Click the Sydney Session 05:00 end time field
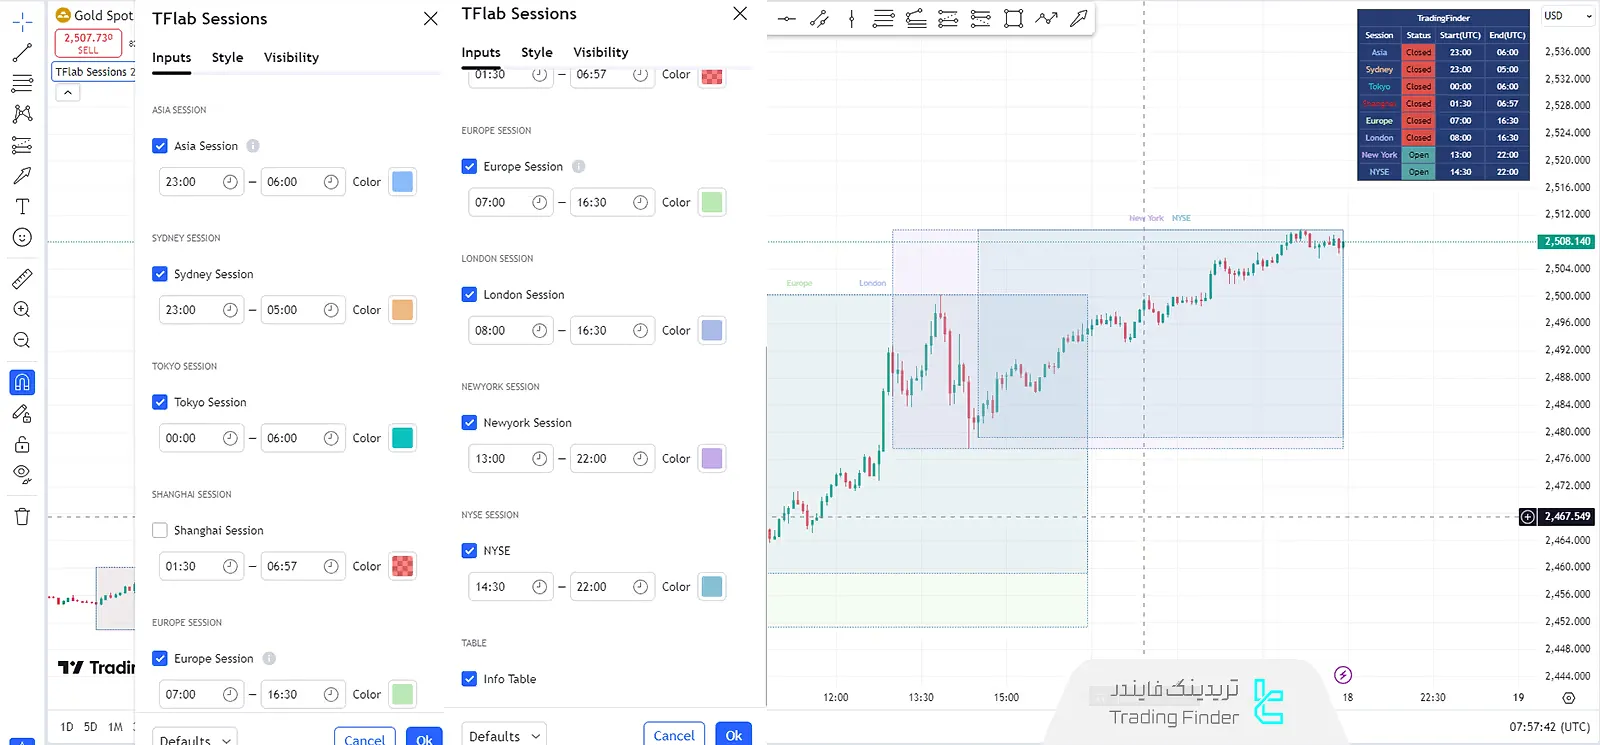Image resolution: width=1600 pixels, height=745 pixels. [x=290, y=310]
